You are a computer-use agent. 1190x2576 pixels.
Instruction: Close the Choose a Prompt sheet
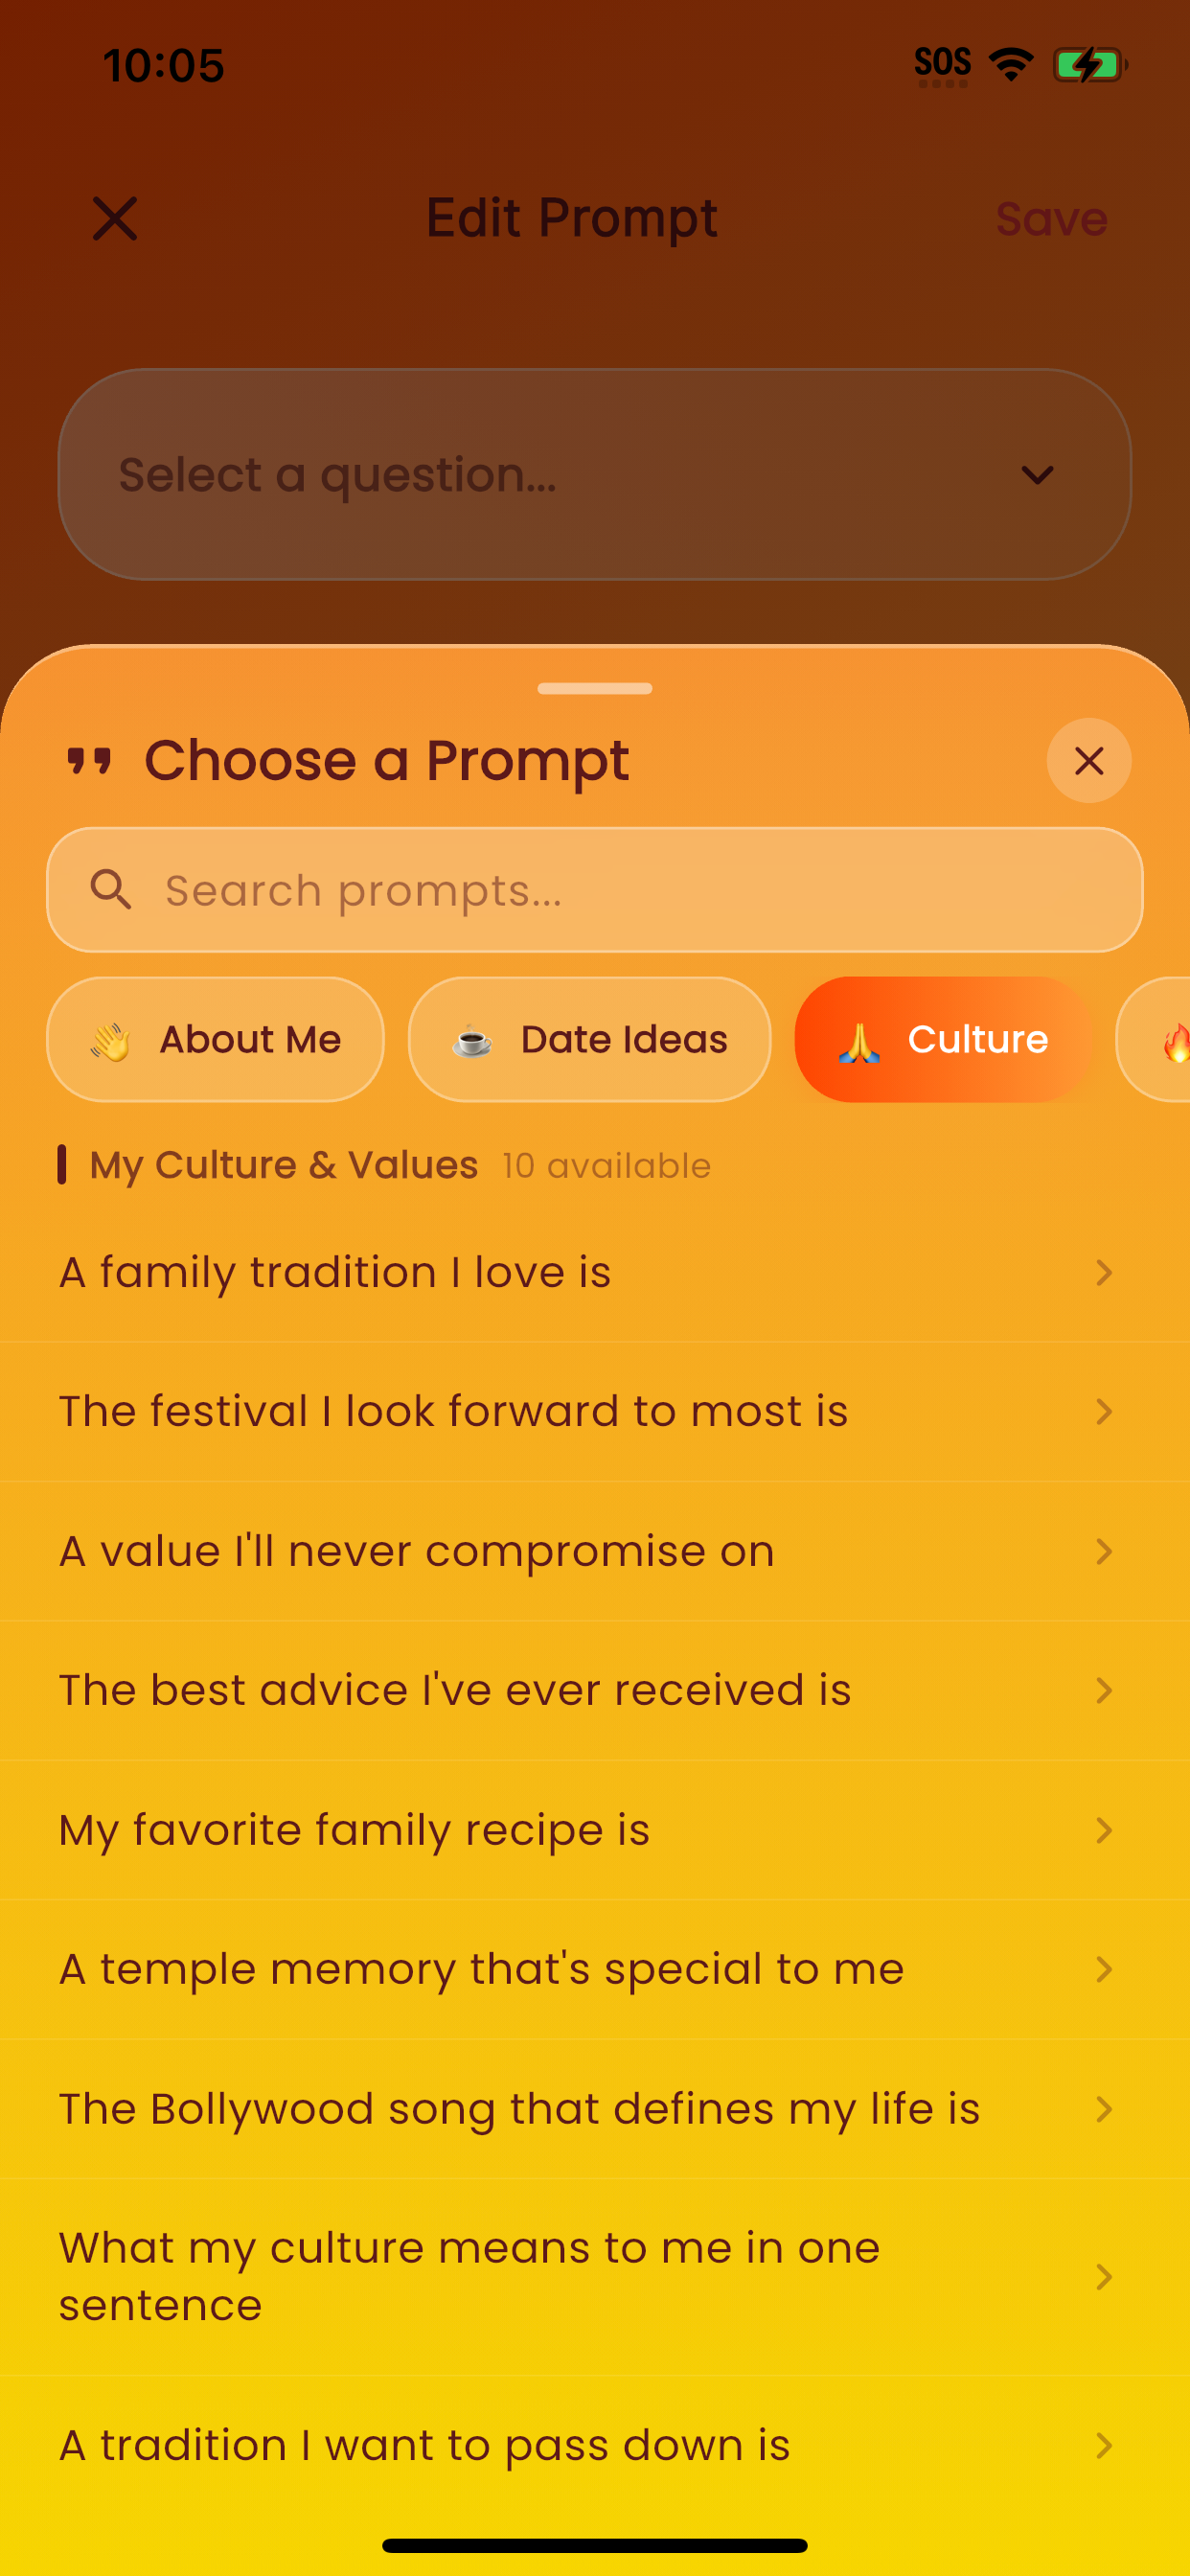(x=1089, y=761)
